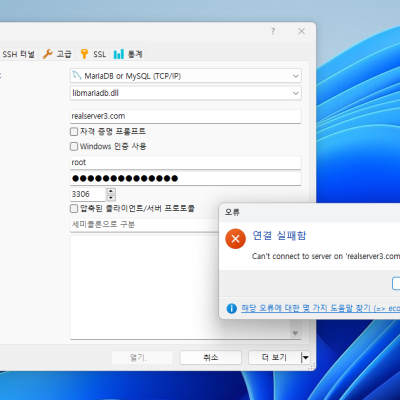
Task: Click the port field showing 3306
Action: [x=88, y=194]
